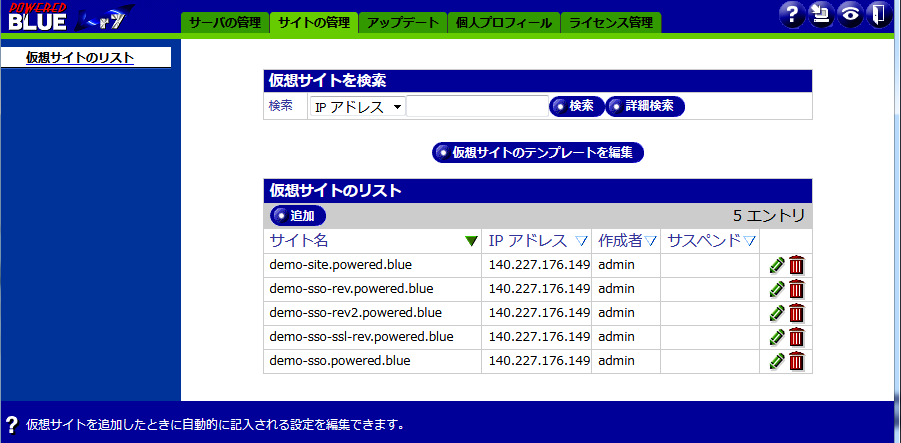The height and width of the screenshot is (443, 901).
Task: Select 仮想サイトのリスト in left sidebar
Action: 80,57
